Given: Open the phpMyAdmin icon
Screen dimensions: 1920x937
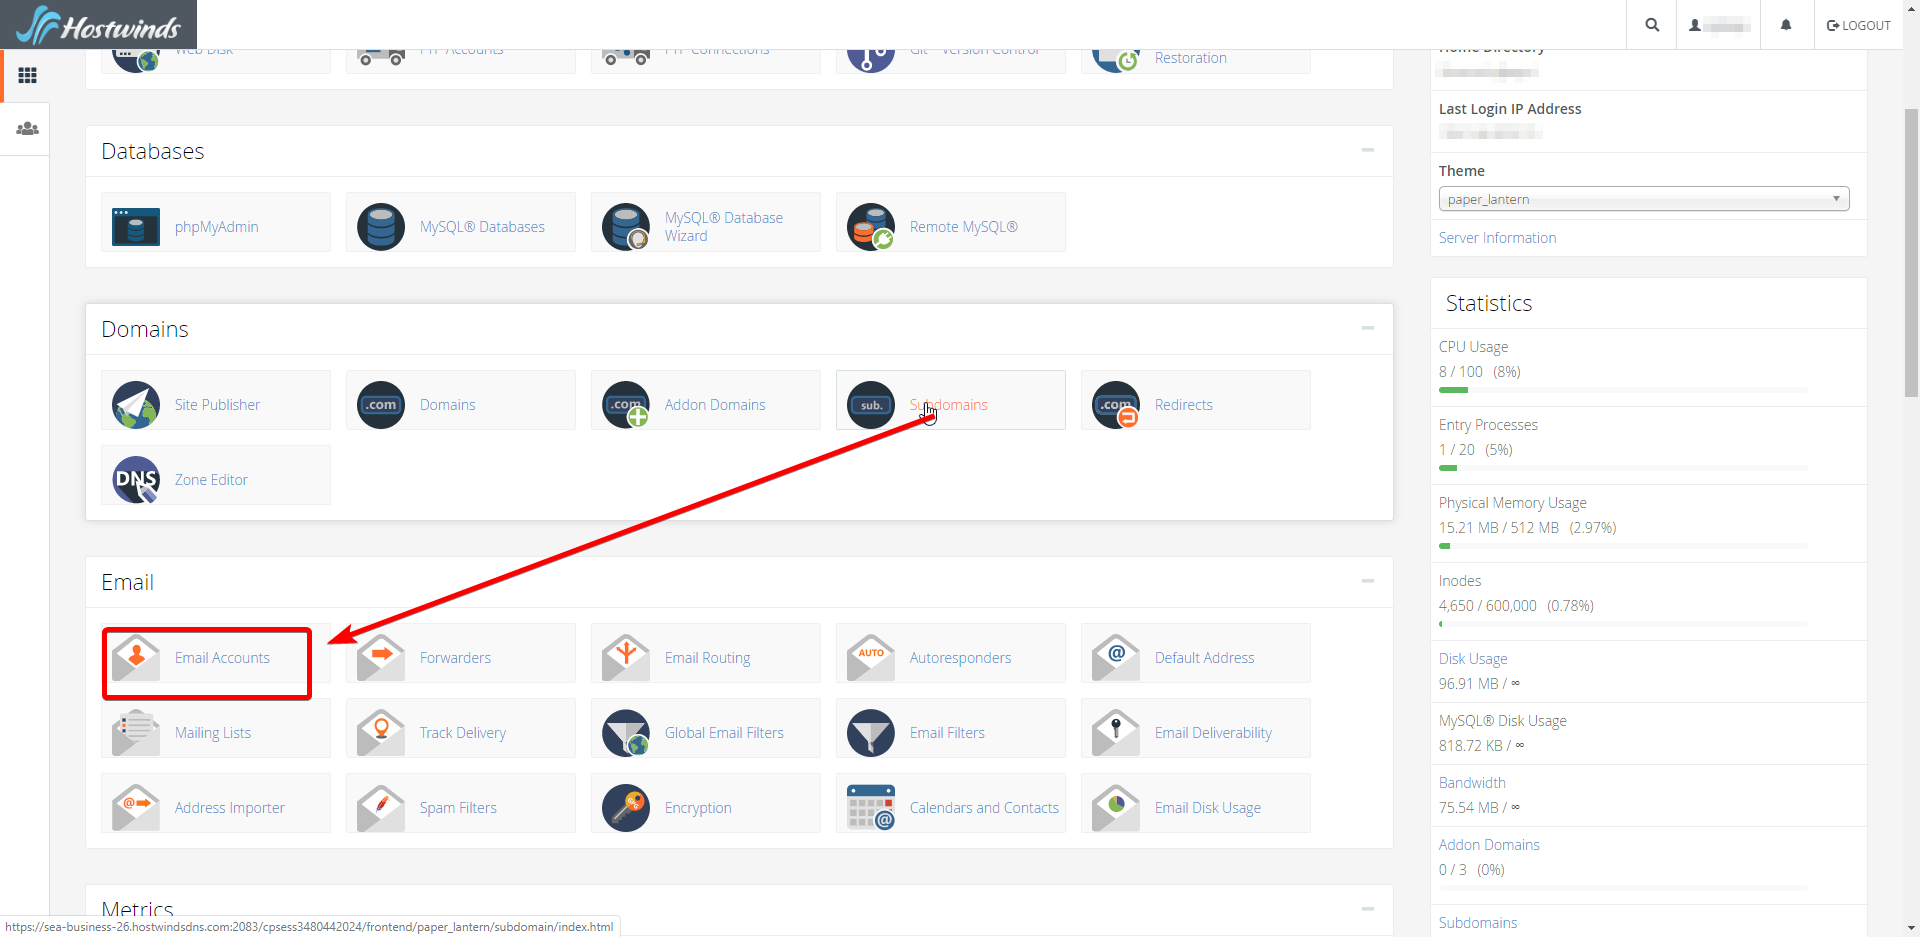Looking at the screenshot, I should 136,227.
